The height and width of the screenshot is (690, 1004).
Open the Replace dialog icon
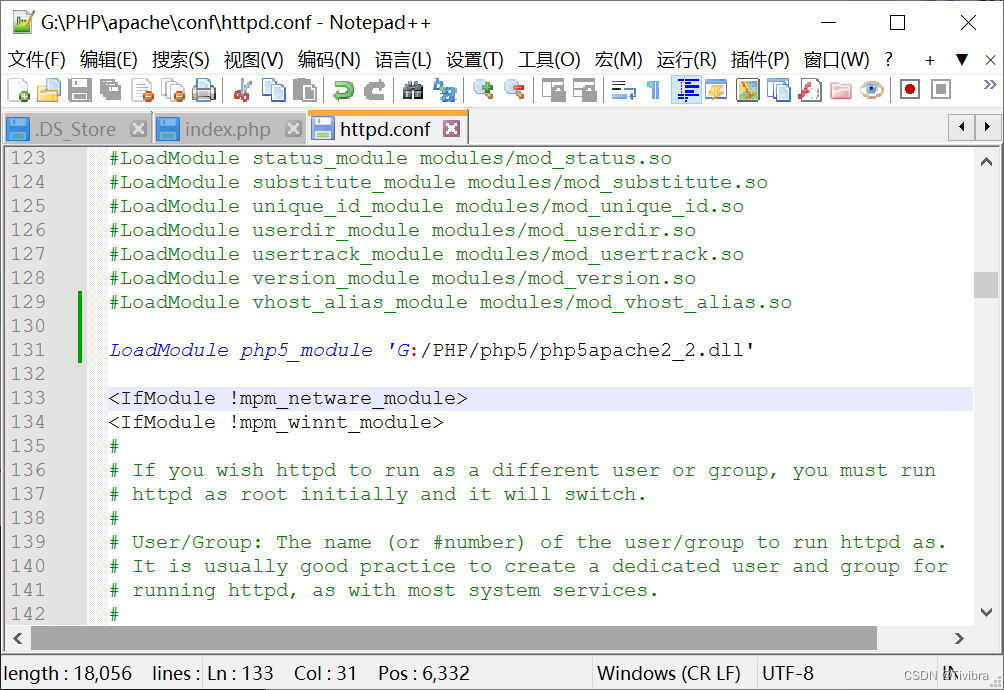[444, 90]
